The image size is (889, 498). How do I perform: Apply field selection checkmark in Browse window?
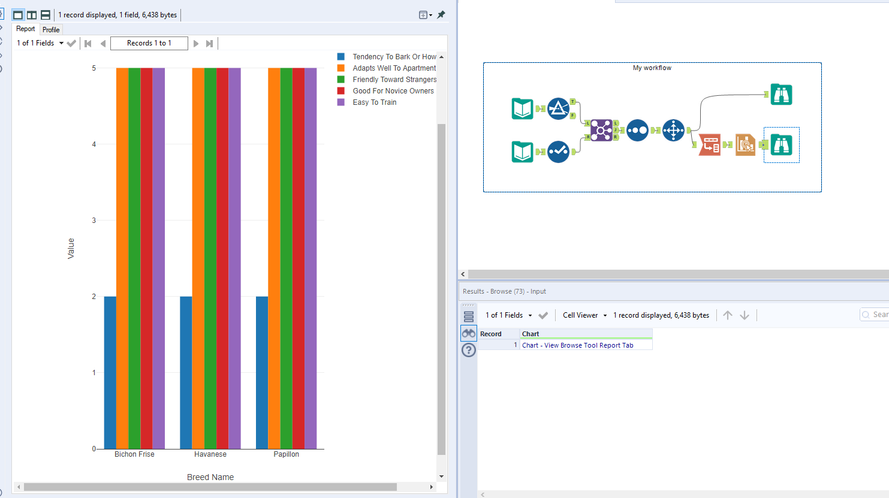(71, 43)
